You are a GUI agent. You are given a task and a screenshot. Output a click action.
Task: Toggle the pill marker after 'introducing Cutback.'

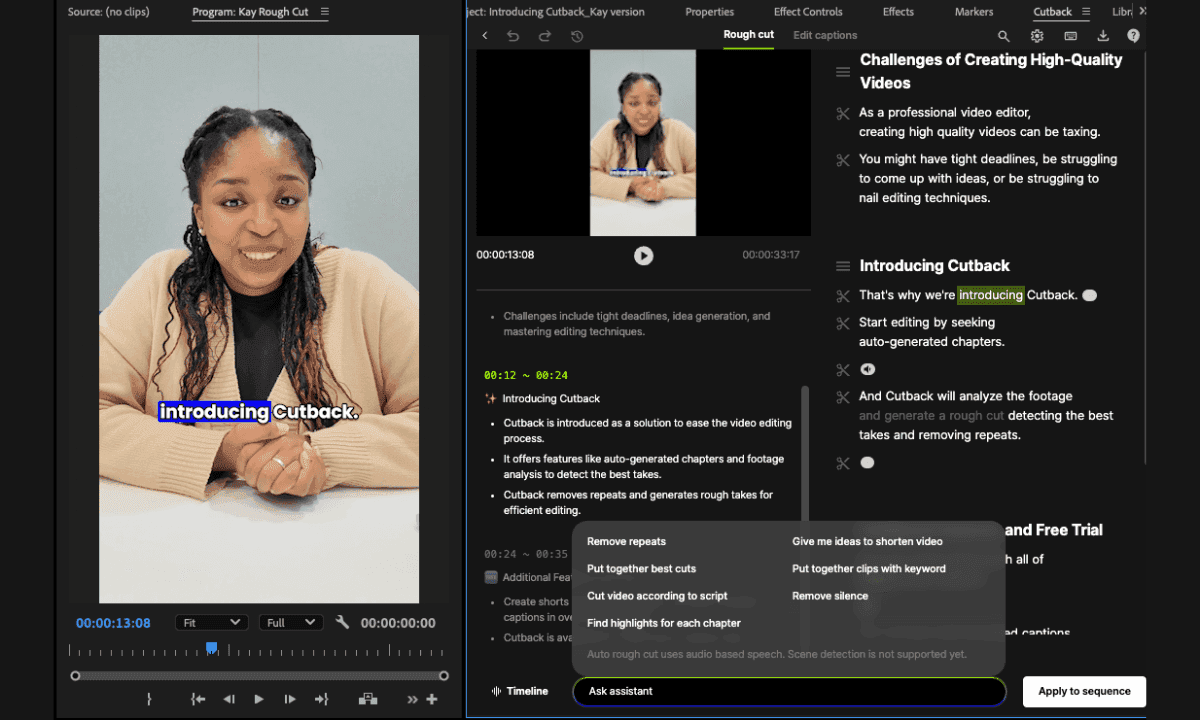(1090, 296)
